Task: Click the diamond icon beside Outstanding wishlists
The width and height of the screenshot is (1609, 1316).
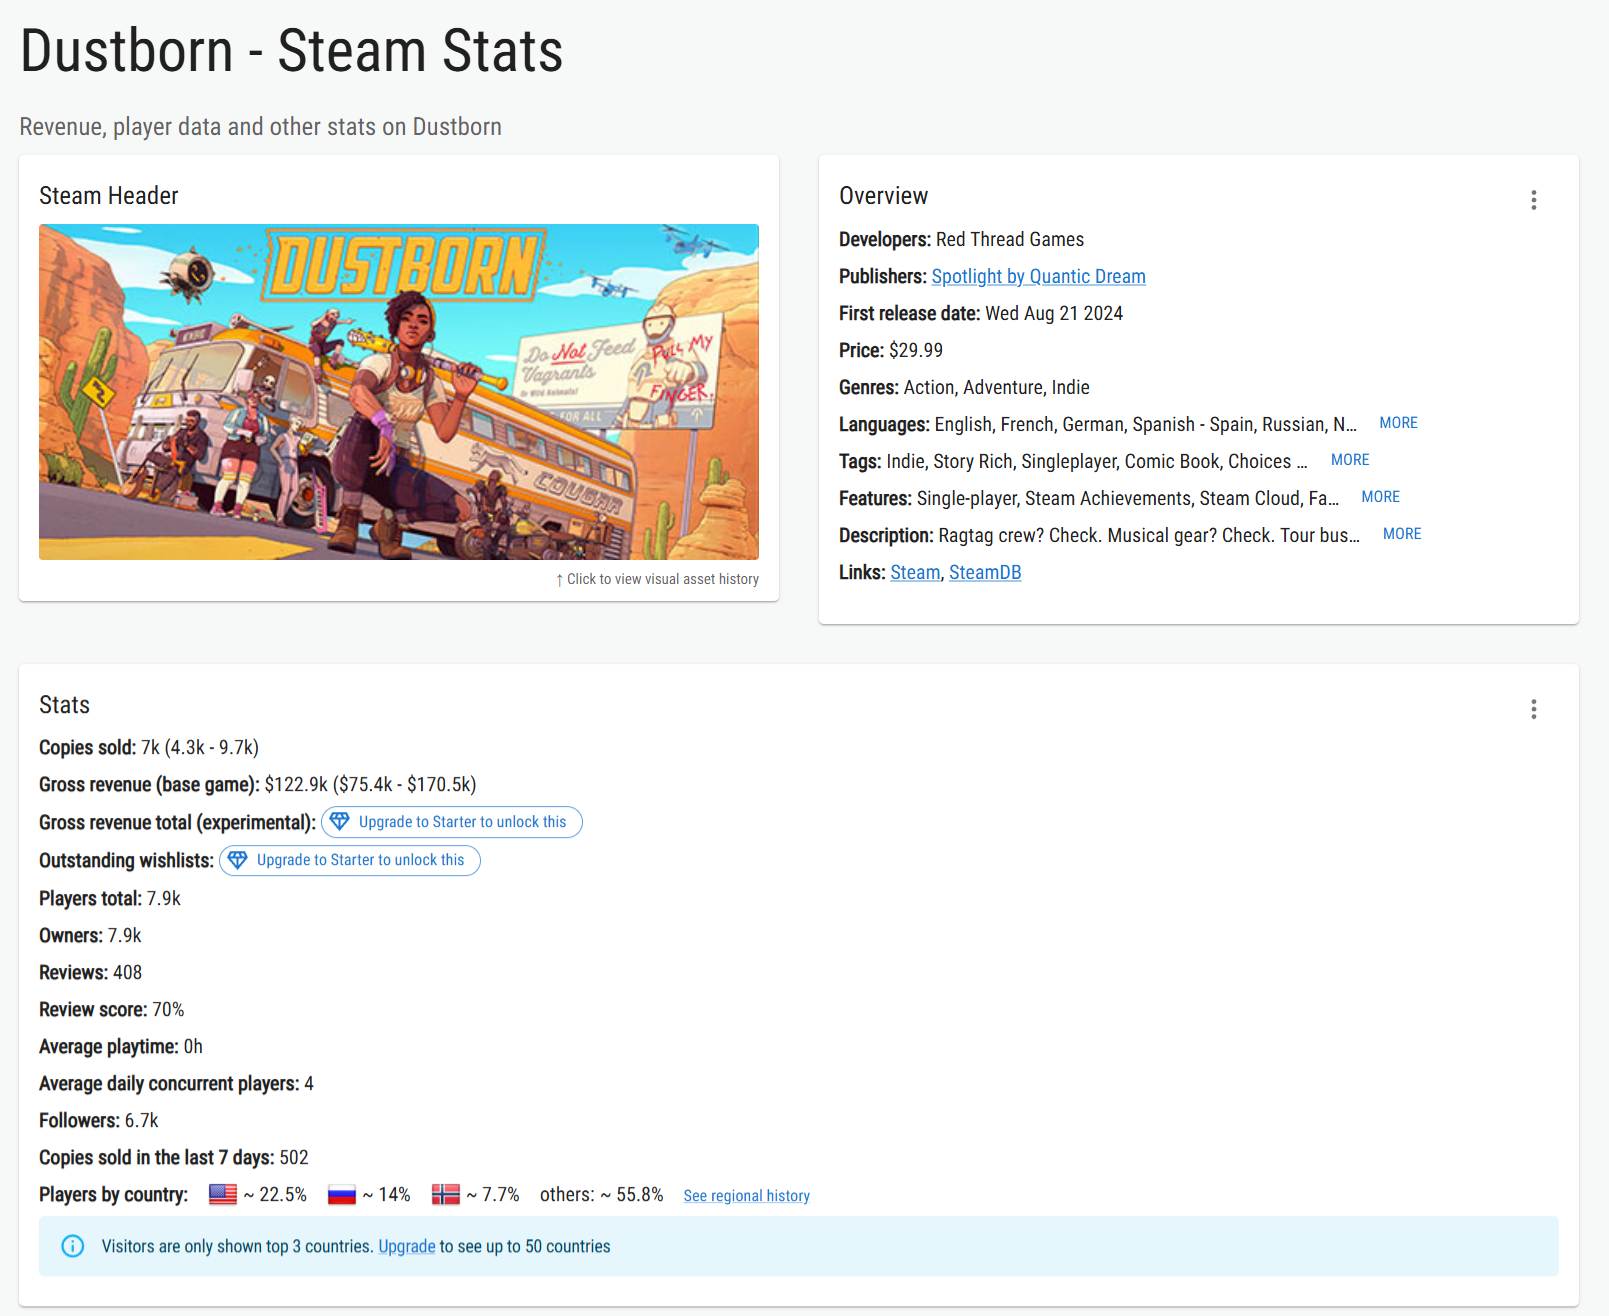Action: point(238,860)
